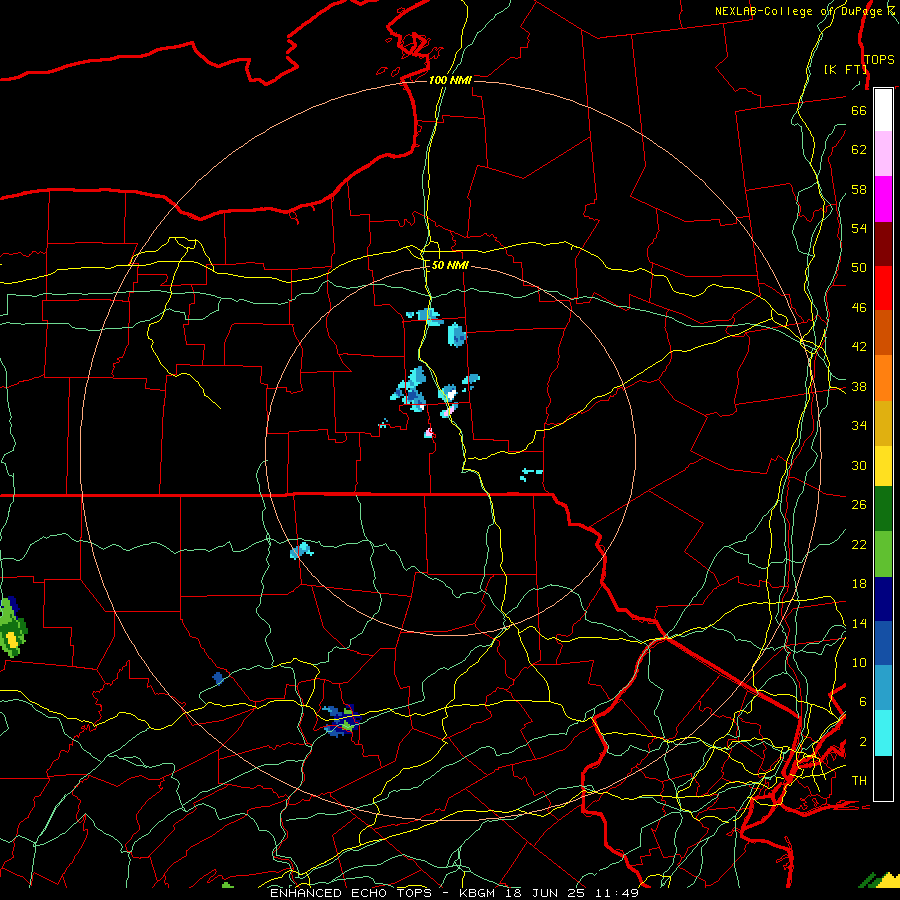Click the 66 value on the scale
Viewport: 900px width, 900px height.
859,110
